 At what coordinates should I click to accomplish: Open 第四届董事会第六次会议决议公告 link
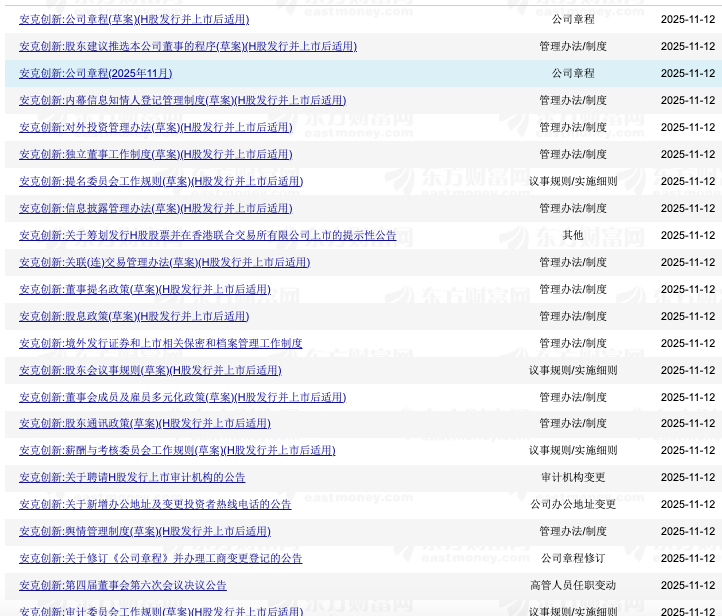click(x=123, y=585)
